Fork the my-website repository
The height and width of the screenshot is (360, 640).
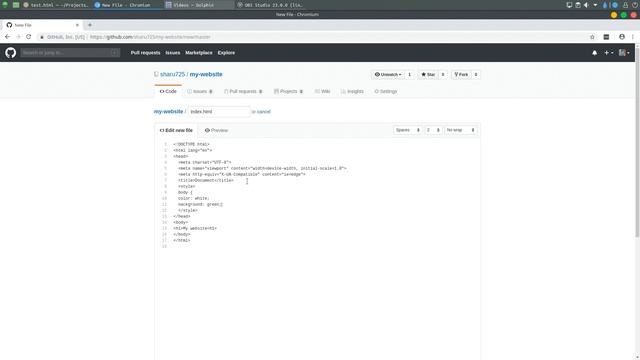[x=461, y=75]
